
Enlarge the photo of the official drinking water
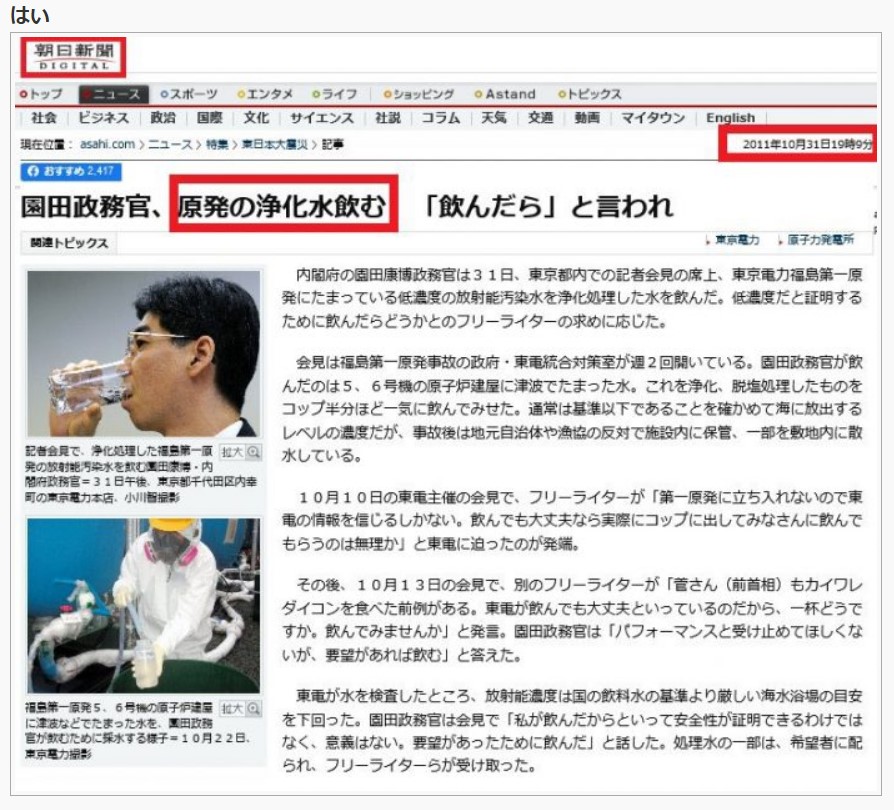pos(240,453)
